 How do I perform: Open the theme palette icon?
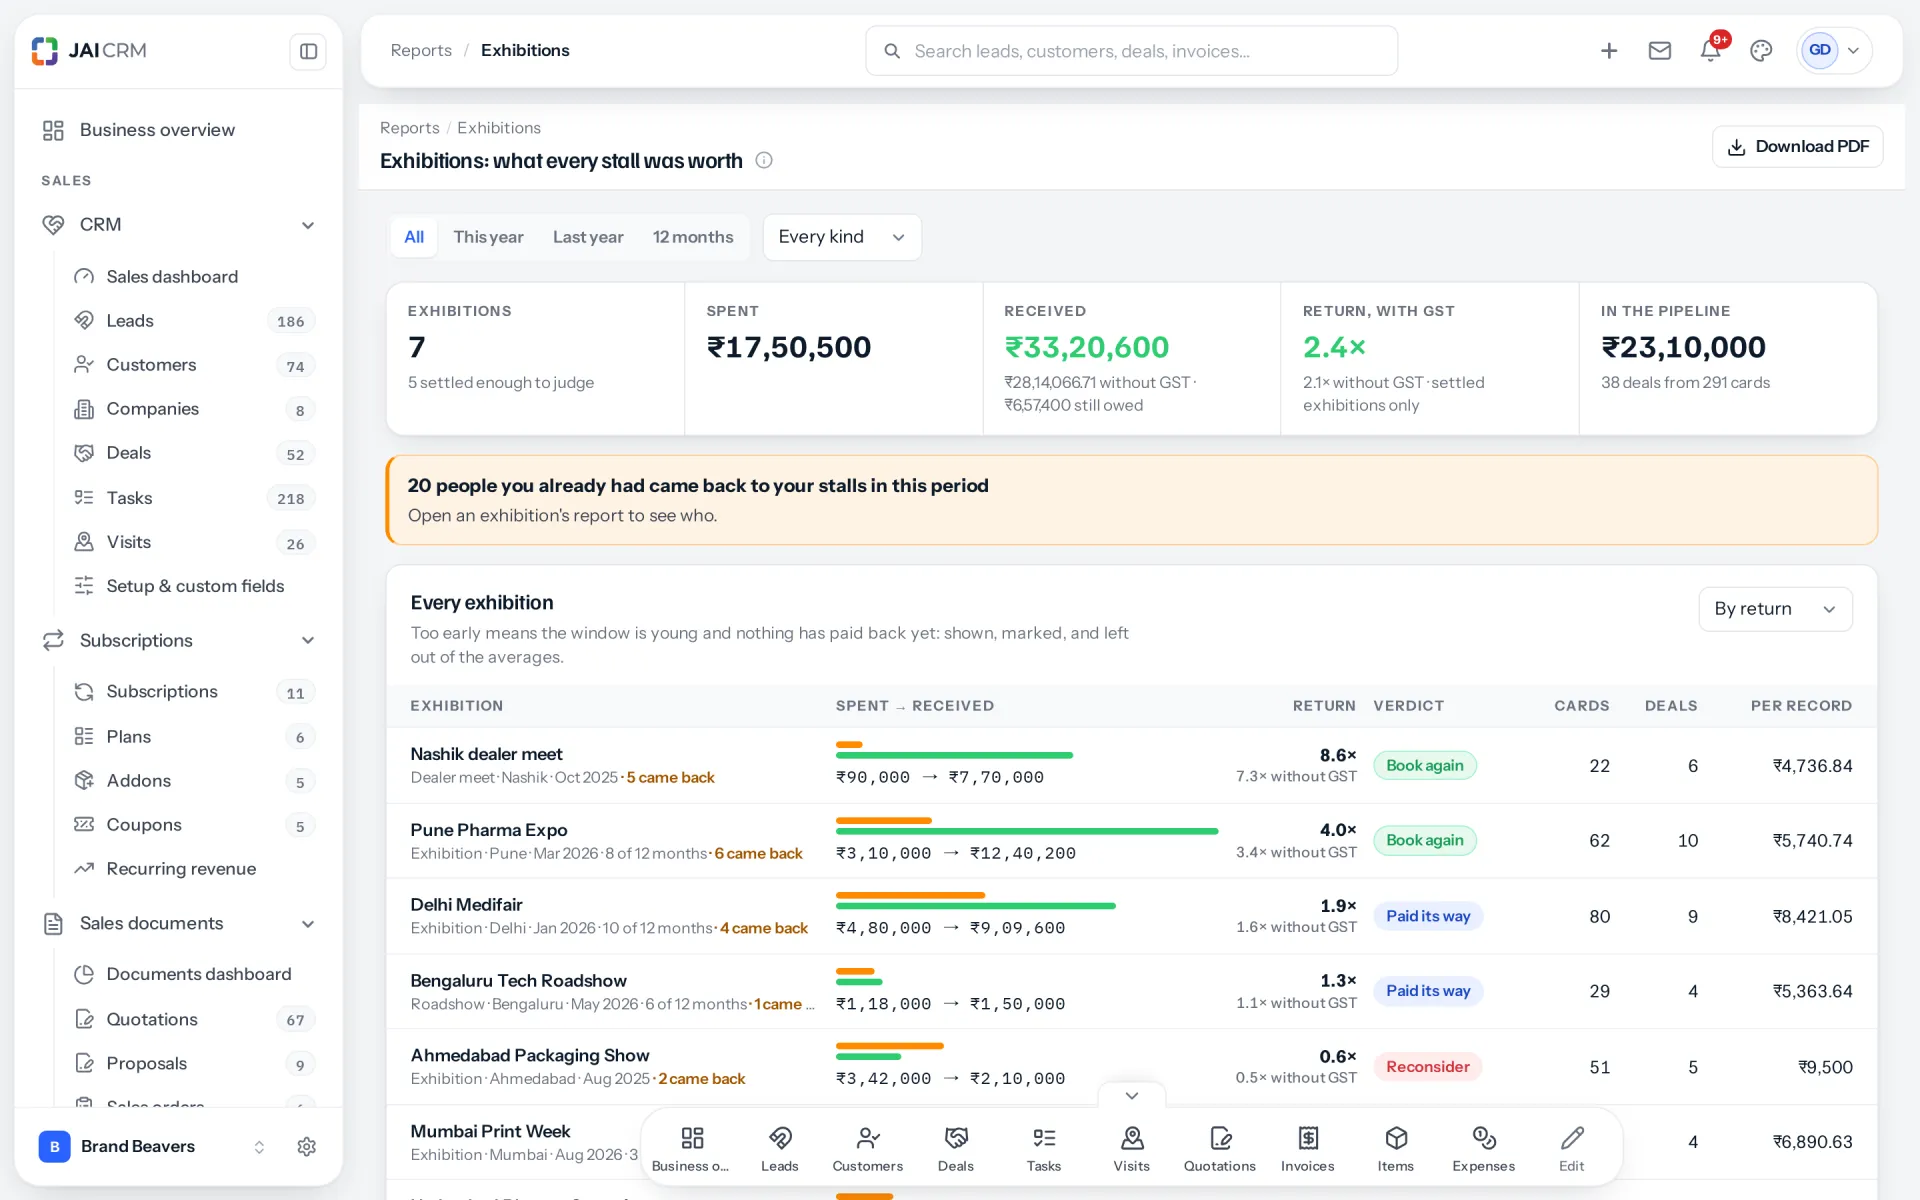1761,51
